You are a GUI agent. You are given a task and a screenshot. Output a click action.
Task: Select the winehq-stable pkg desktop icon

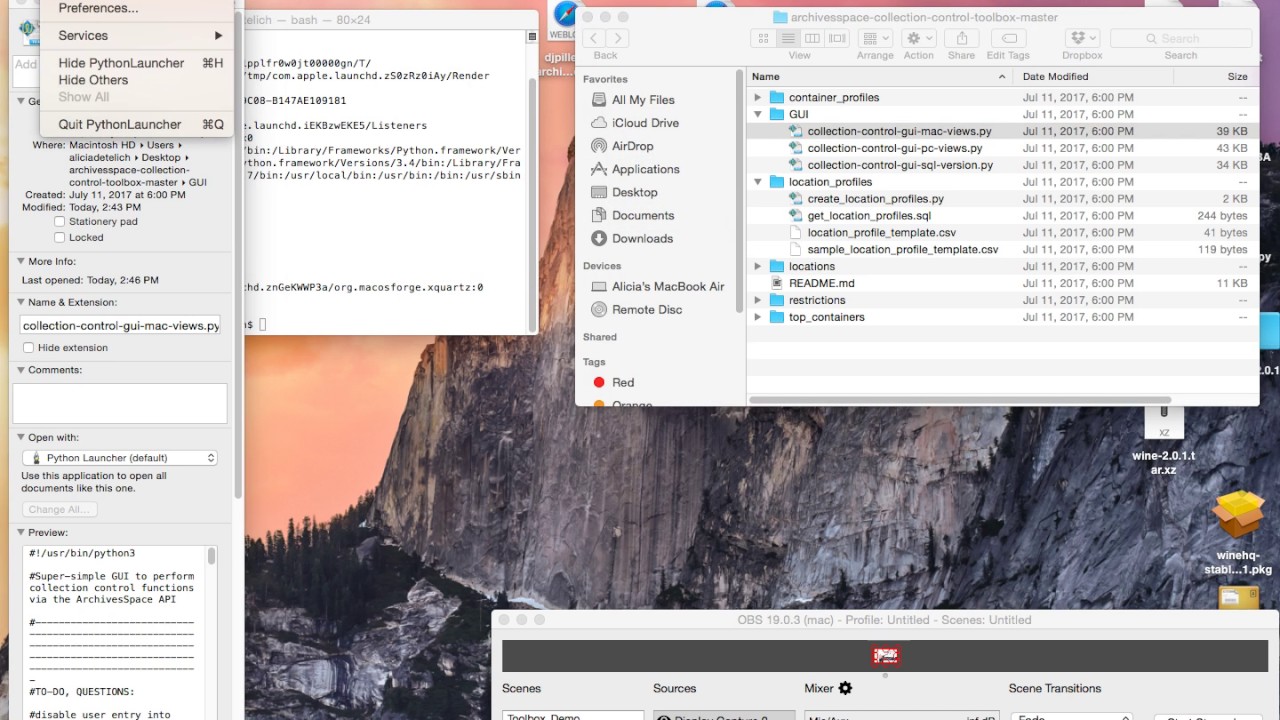1238,534
